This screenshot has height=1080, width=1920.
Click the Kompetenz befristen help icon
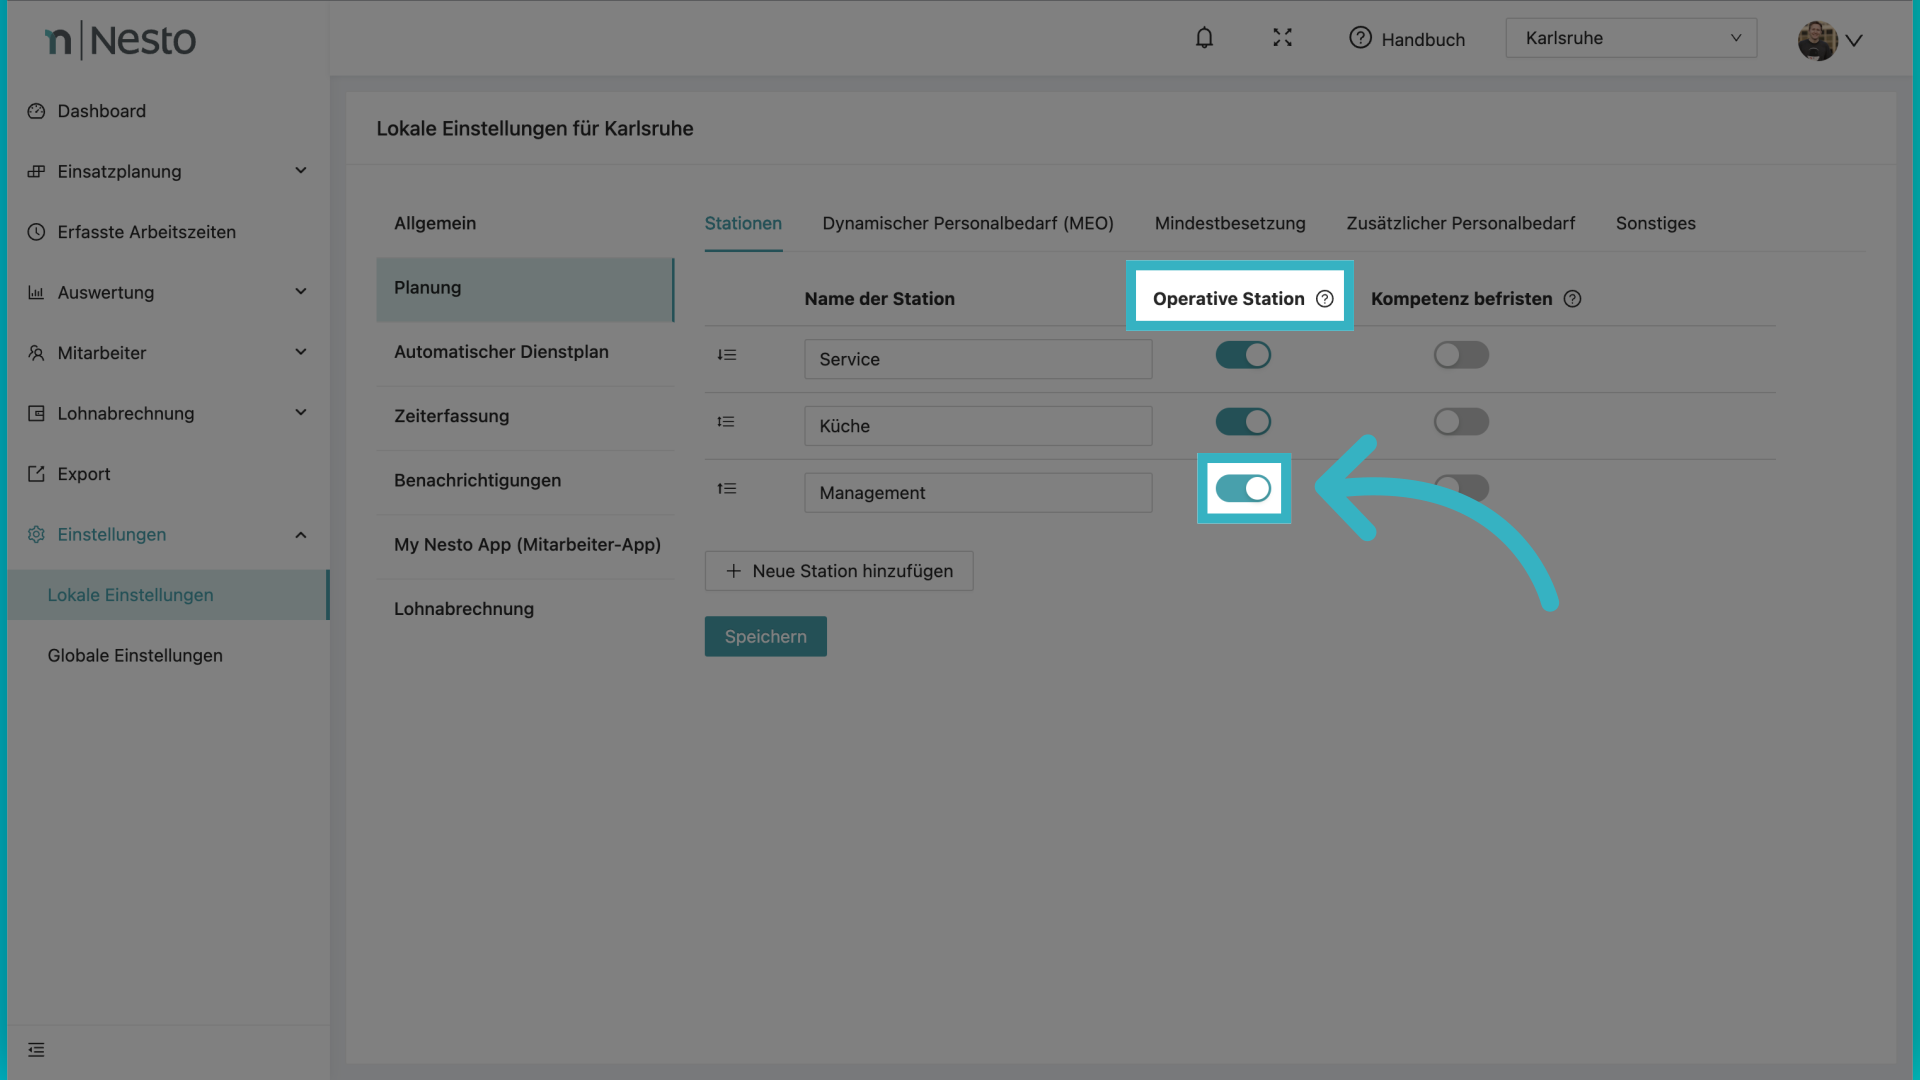click(1572, 299)
